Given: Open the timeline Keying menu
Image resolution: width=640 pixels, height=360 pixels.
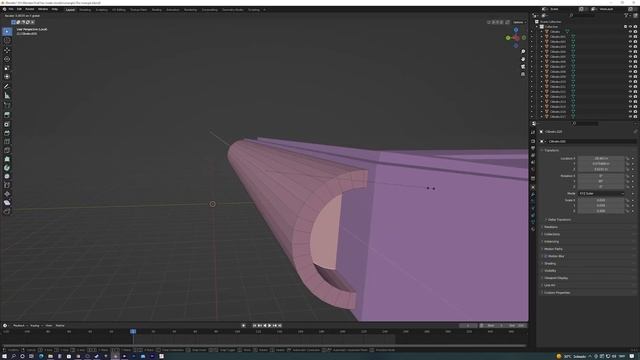Looking at the screenshot, I should pos(36,326).
